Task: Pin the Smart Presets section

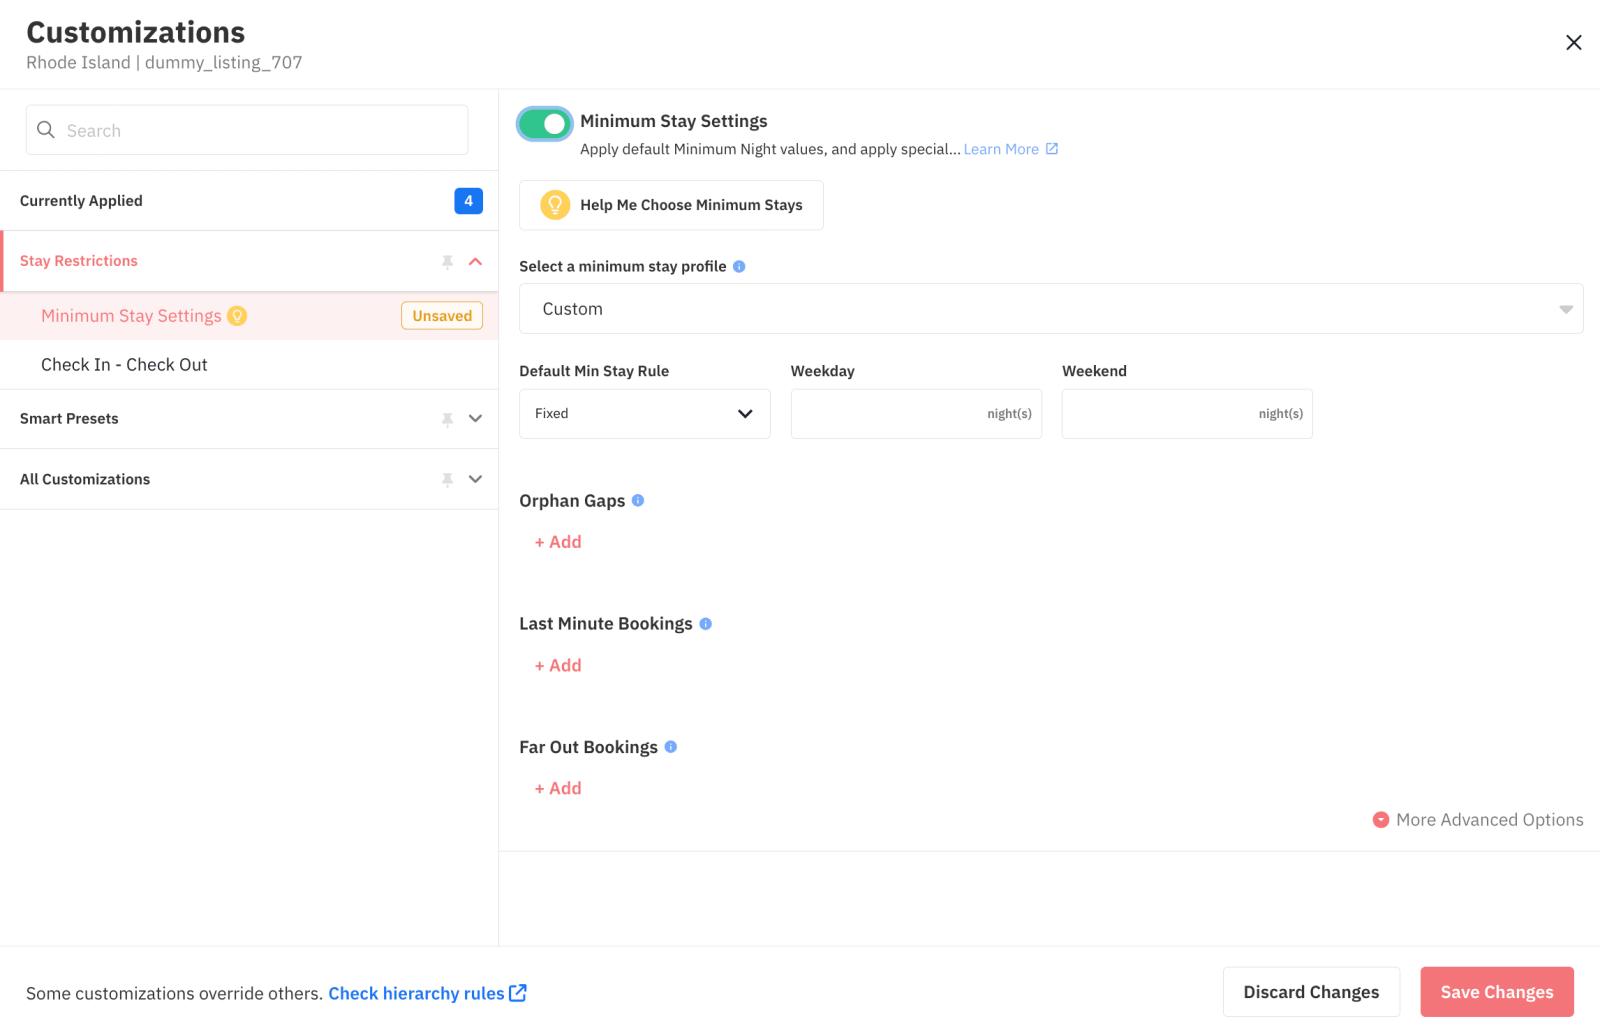Action: pyautogui.click(x=447, y=419)
